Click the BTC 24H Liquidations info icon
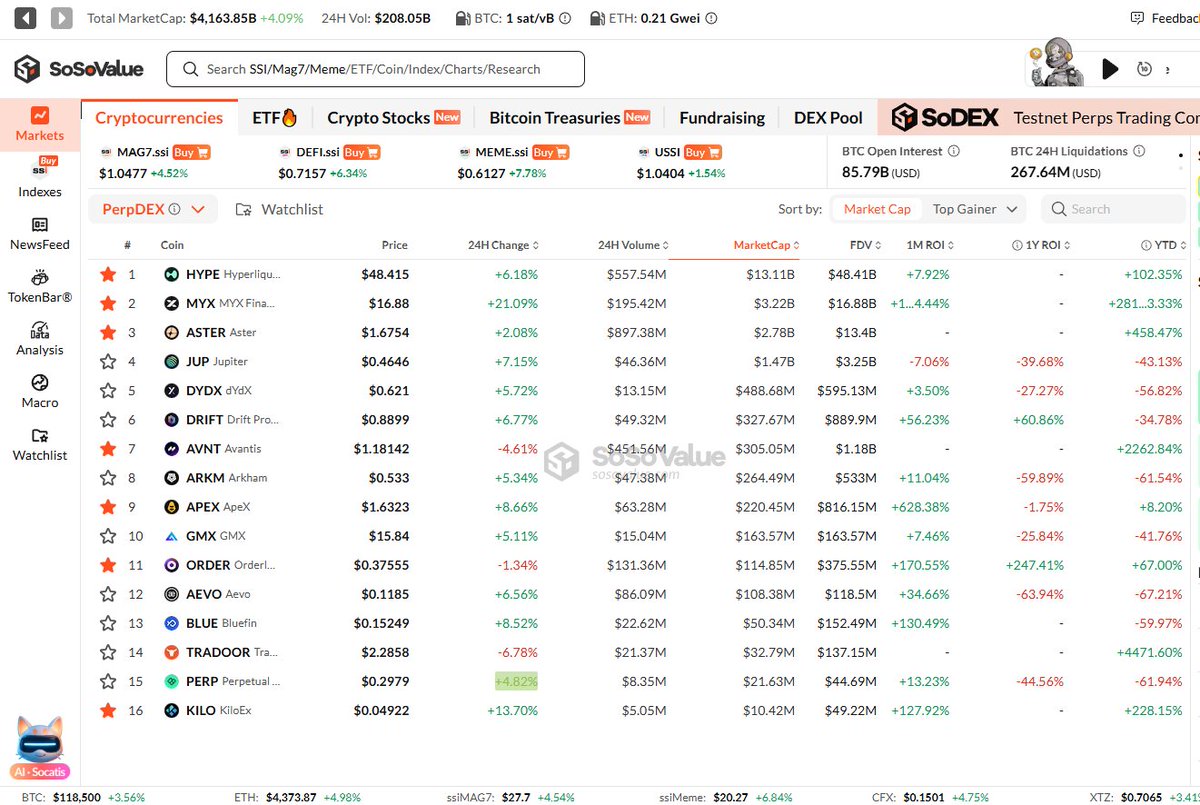 1138,151
